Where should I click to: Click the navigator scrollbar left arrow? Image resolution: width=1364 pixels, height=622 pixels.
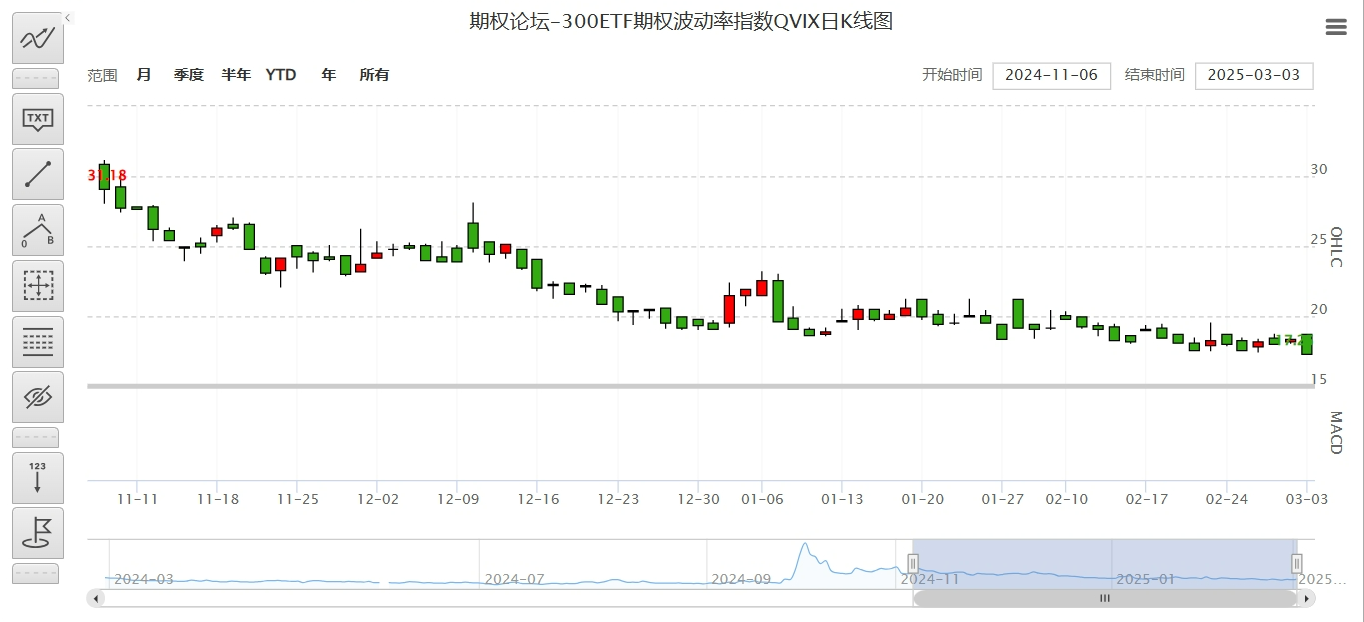(96, 599)
